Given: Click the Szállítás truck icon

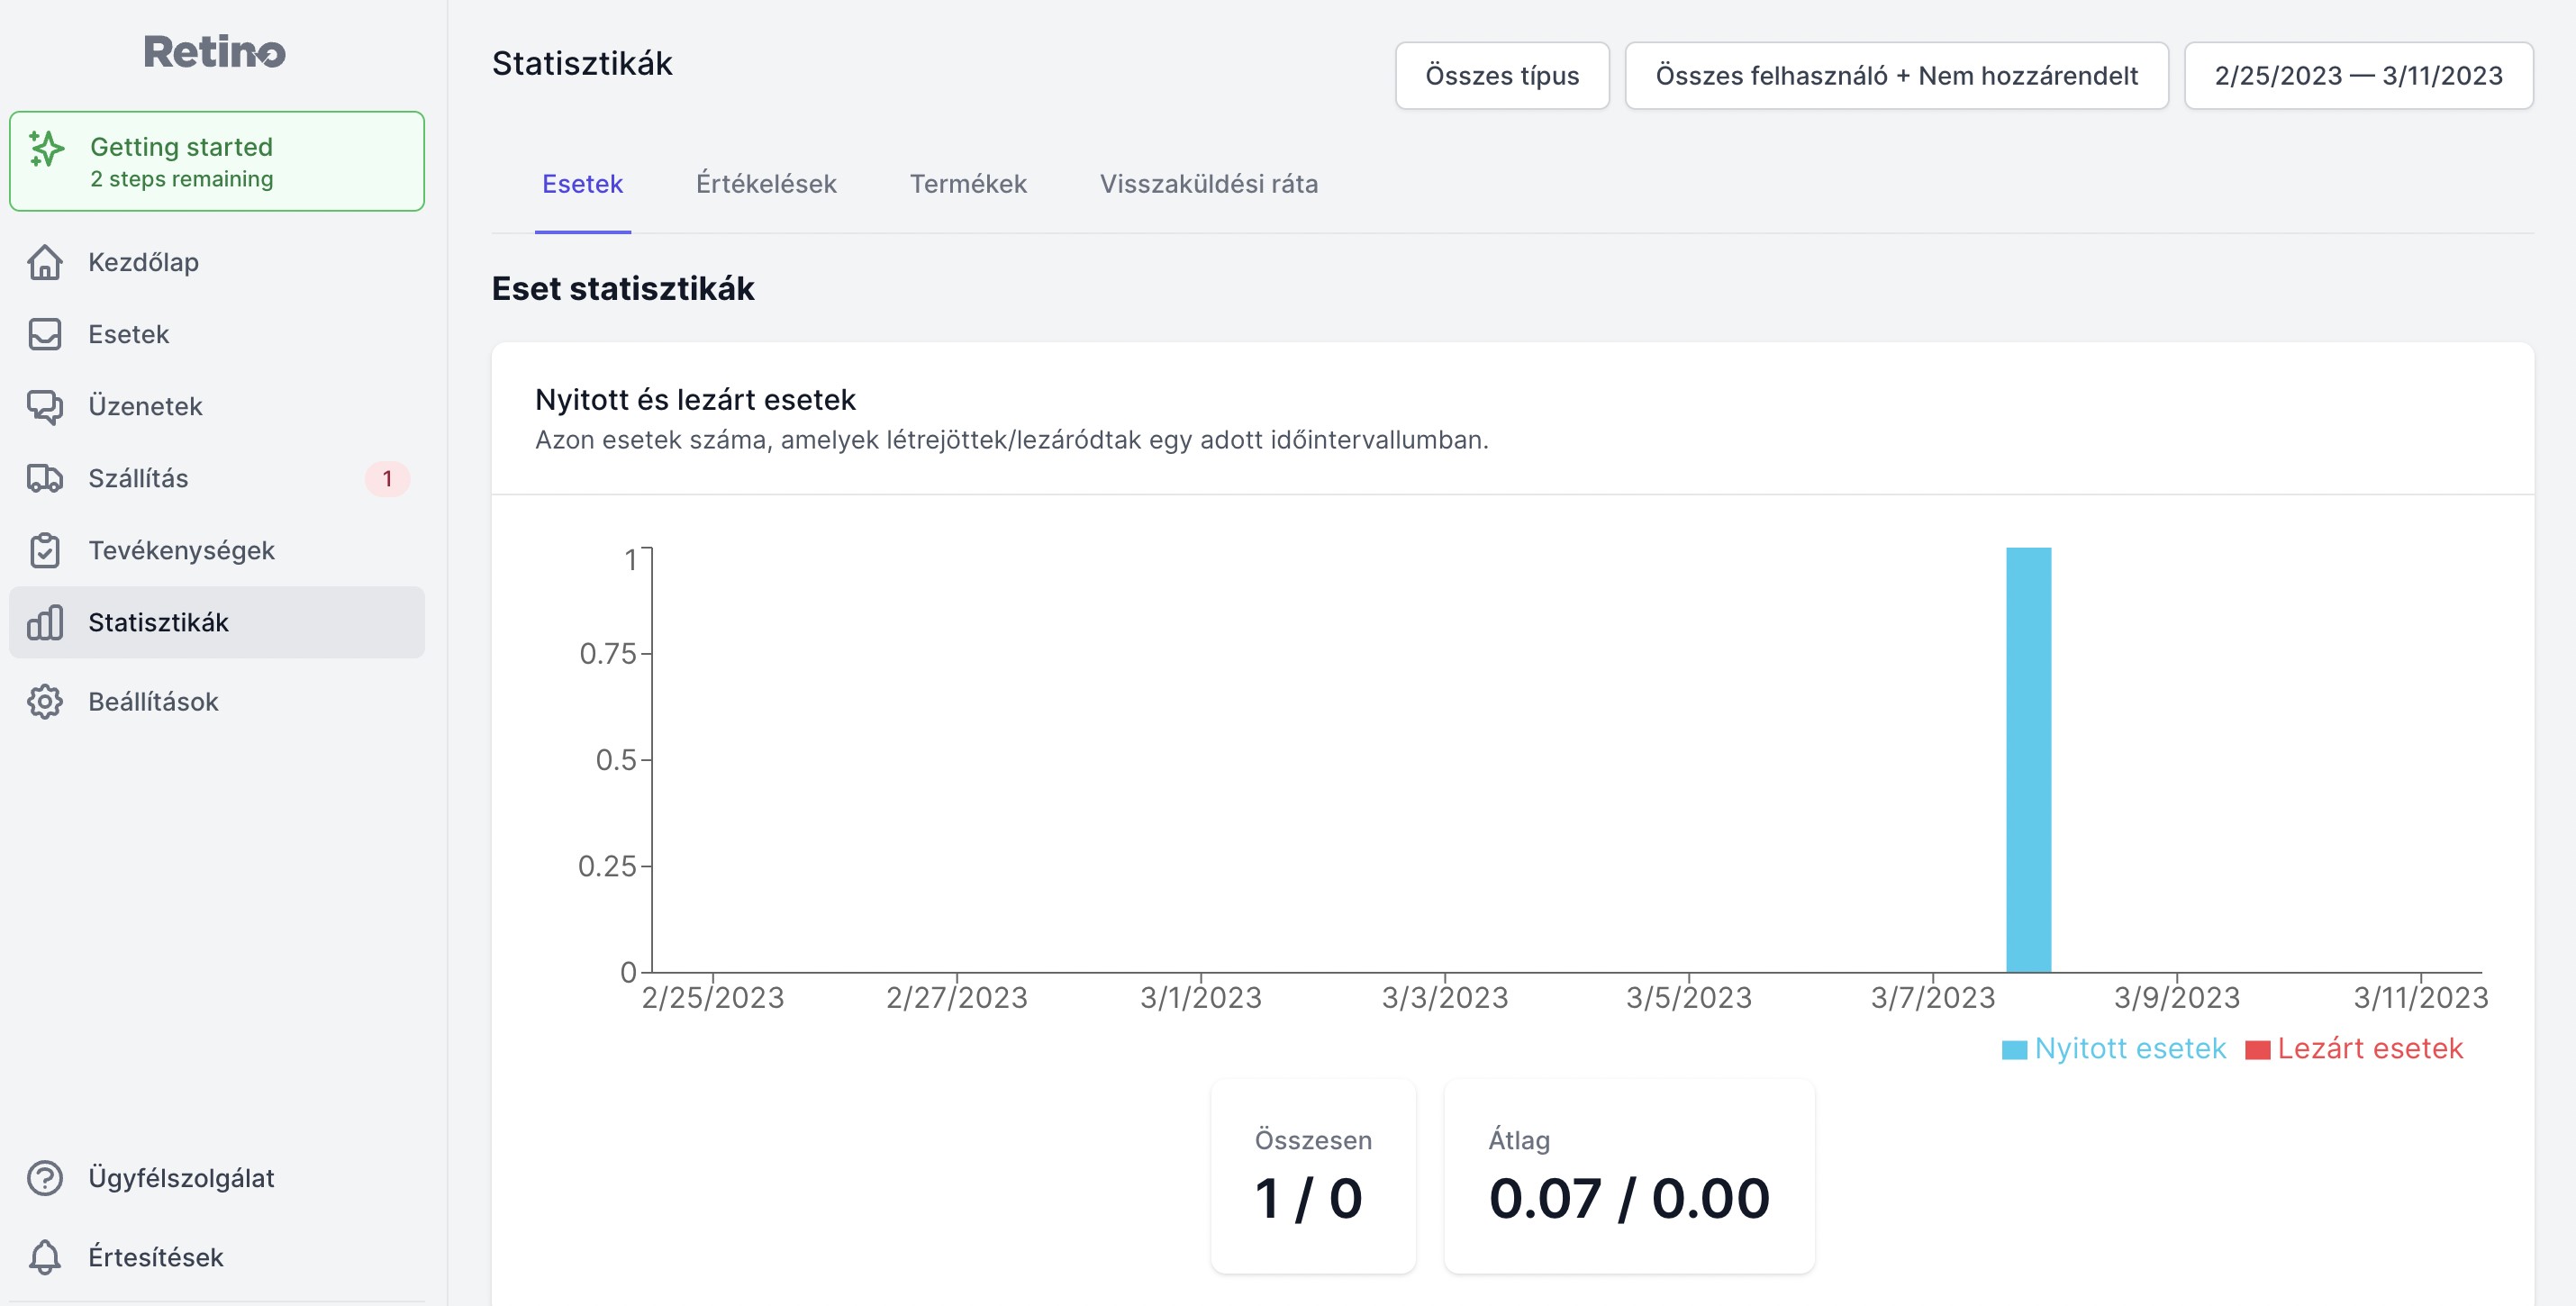Looking at the screenshot, I should (x=45, y=478).
